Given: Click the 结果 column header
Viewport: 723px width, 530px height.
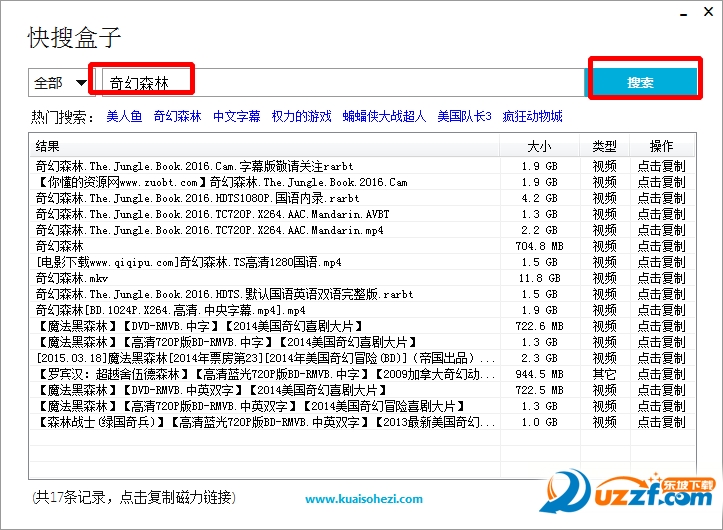Looking at the screenshot, I should click(264, 146).
